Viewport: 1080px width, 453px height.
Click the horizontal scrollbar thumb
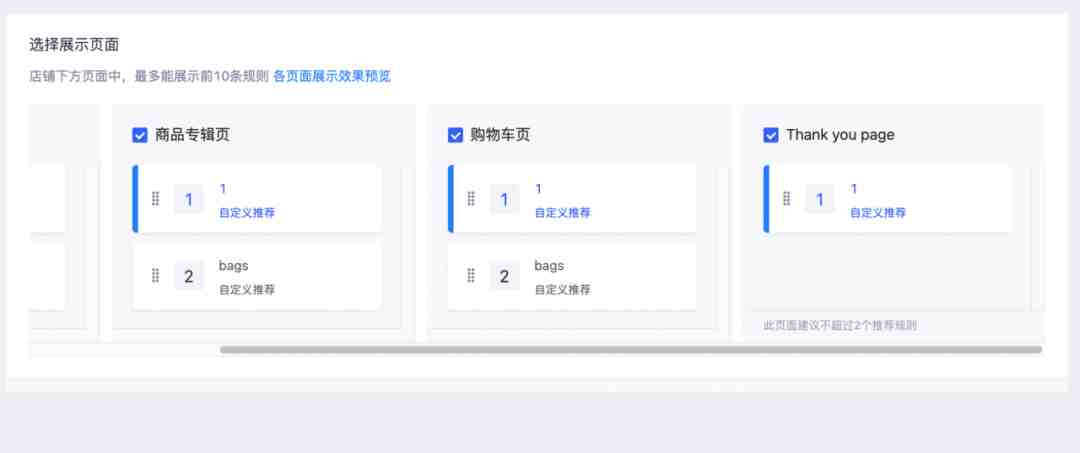point(631,350)
